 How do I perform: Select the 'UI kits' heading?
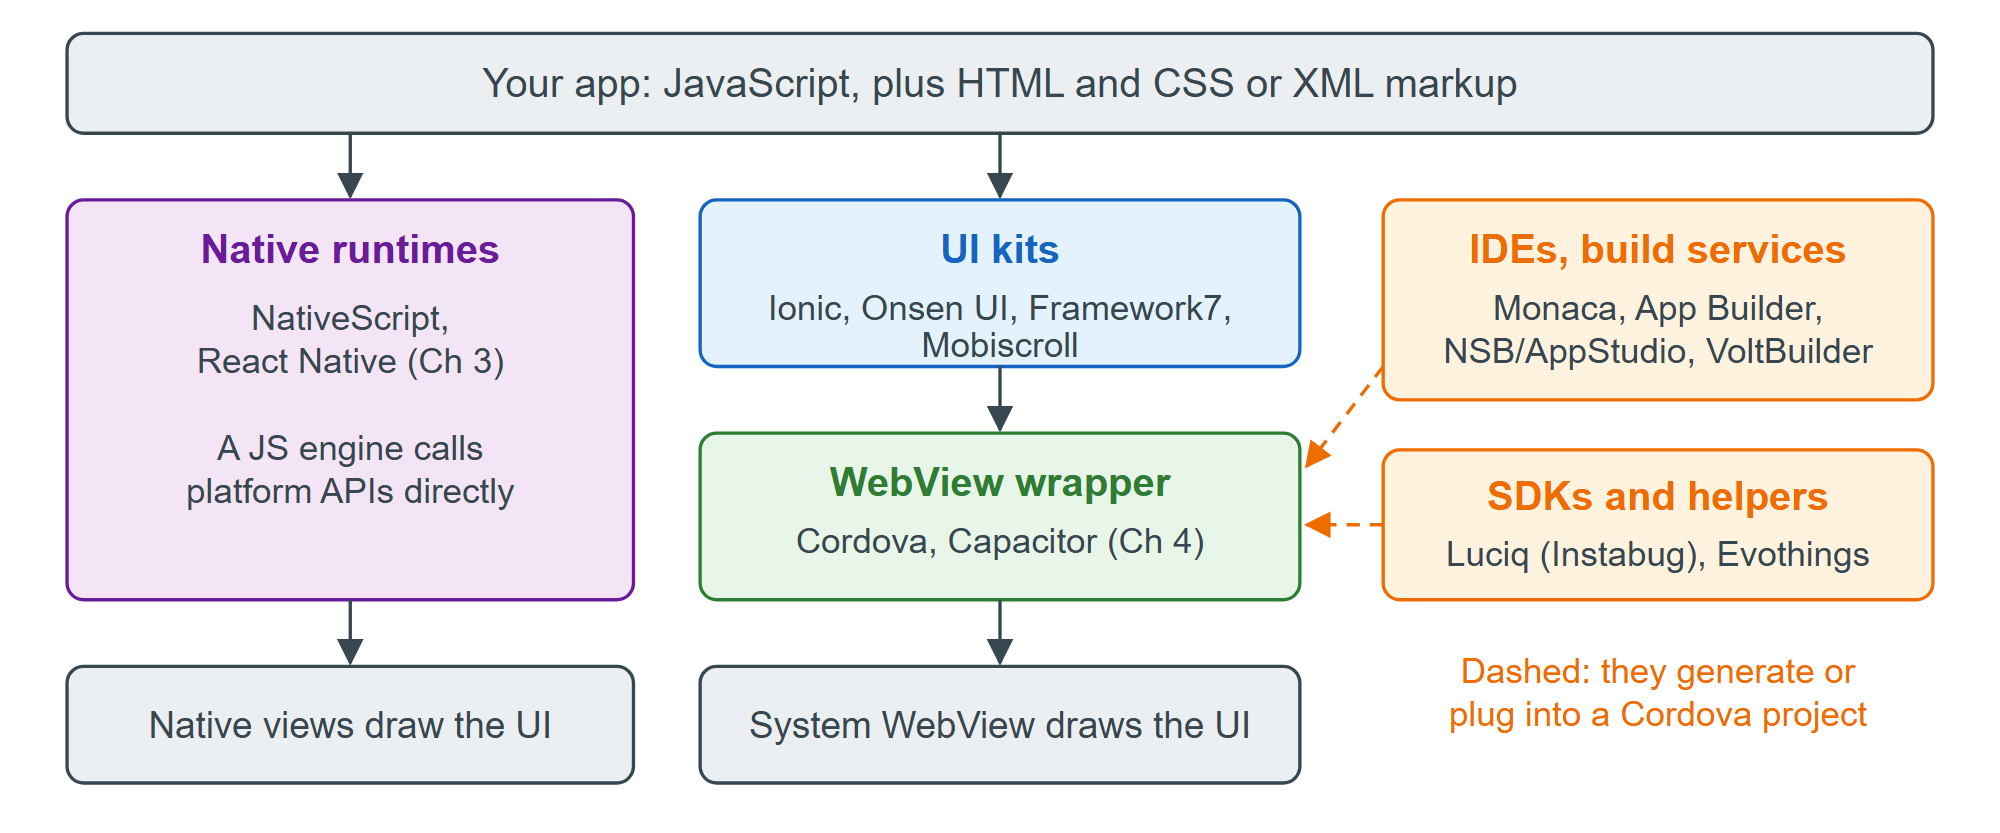click(1000, 250)
